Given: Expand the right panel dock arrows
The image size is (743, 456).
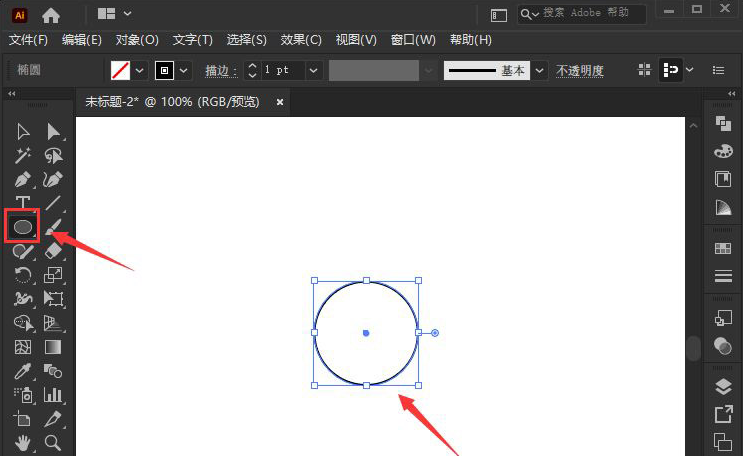Looking at the screenshot, I should (732, 94).
